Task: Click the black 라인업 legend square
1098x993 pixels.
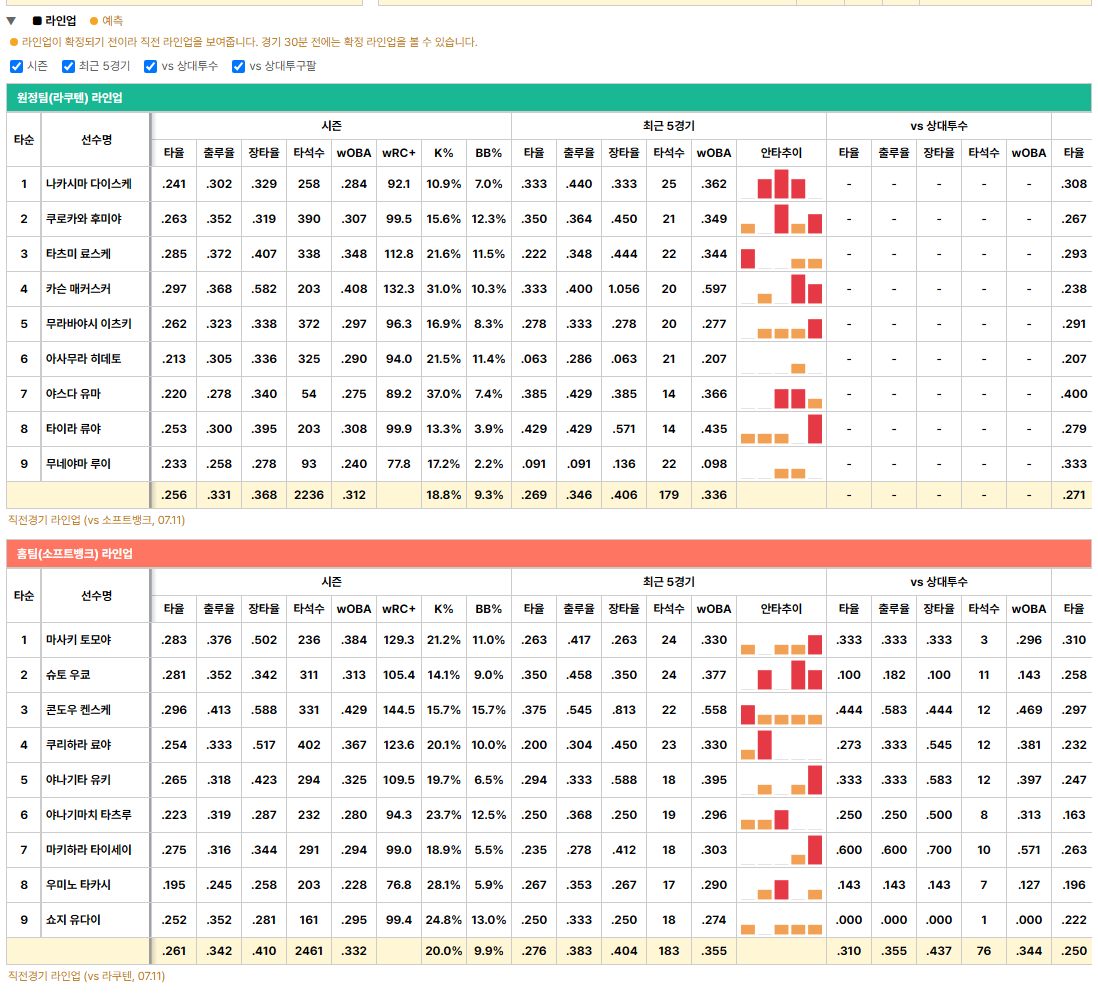Action: click(x=37, y=21)
